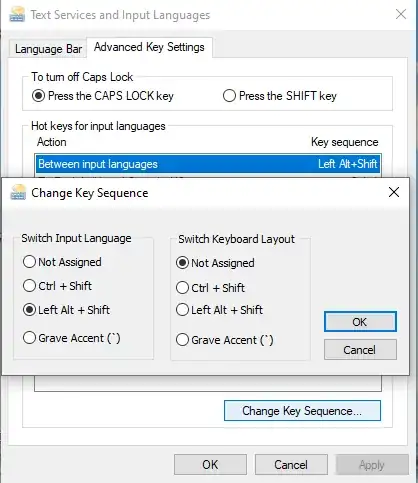The width and height of the screenshot is (418, 483).
Task: Click the Change Key Sequence... button
Action: 302,411
